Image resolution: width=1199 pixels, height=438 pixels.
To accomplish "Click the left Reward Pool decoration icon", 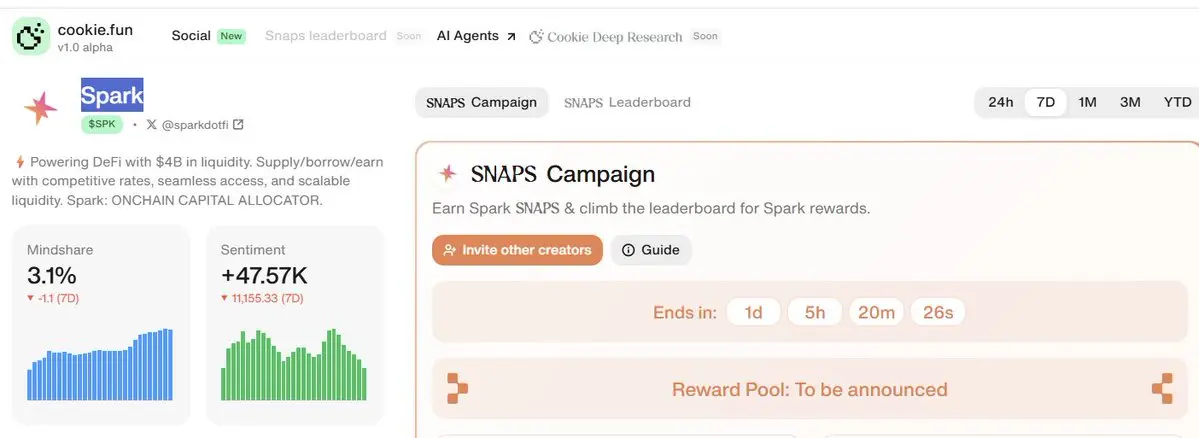I will pos(457,389).
